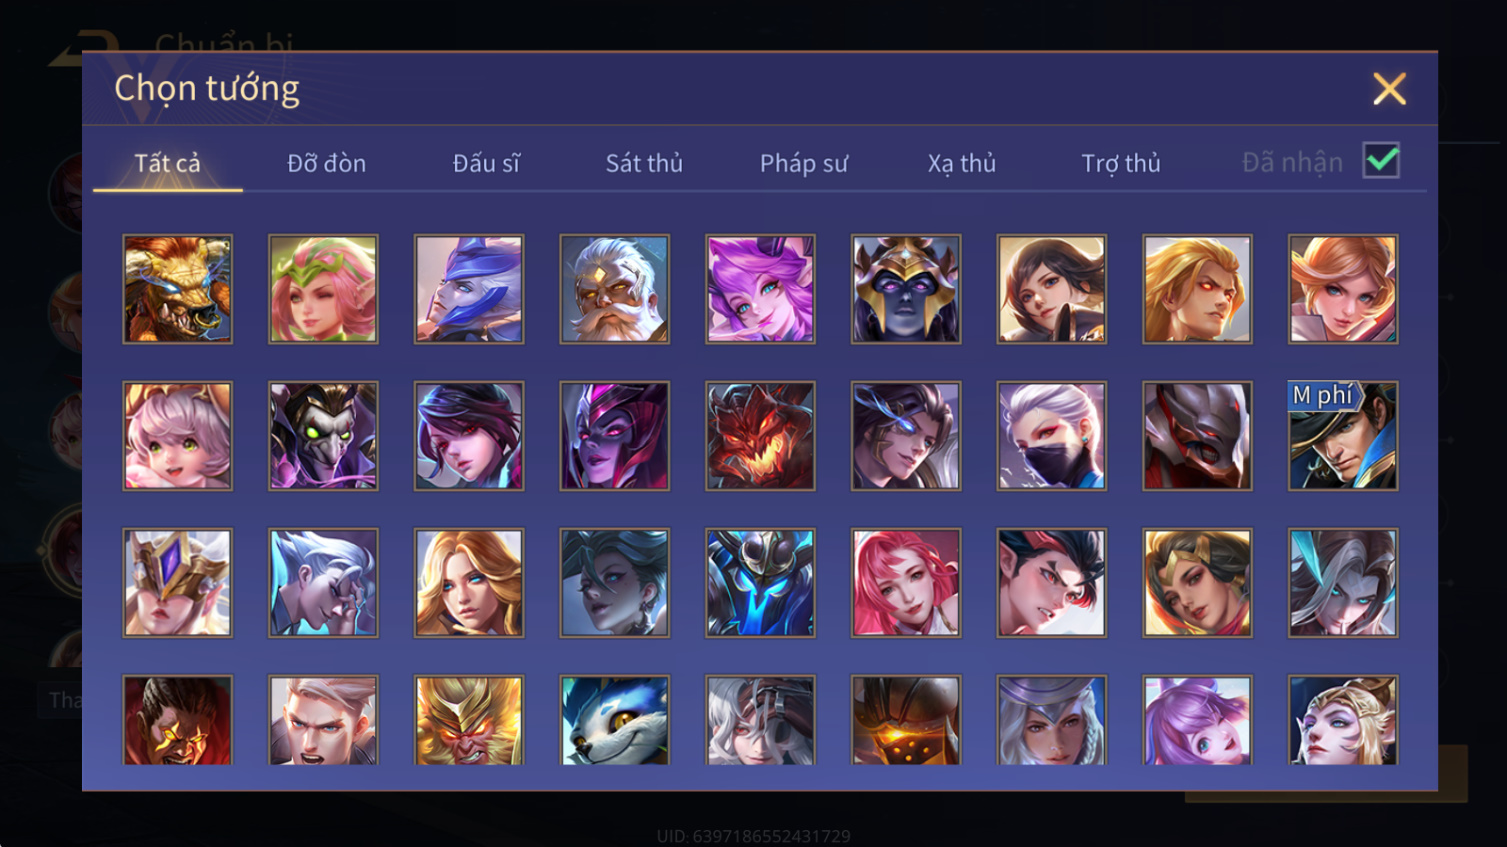Filter heroes by 'Pháp sư' tab
The image size is (1507, 847).
(x=804, y=163)
